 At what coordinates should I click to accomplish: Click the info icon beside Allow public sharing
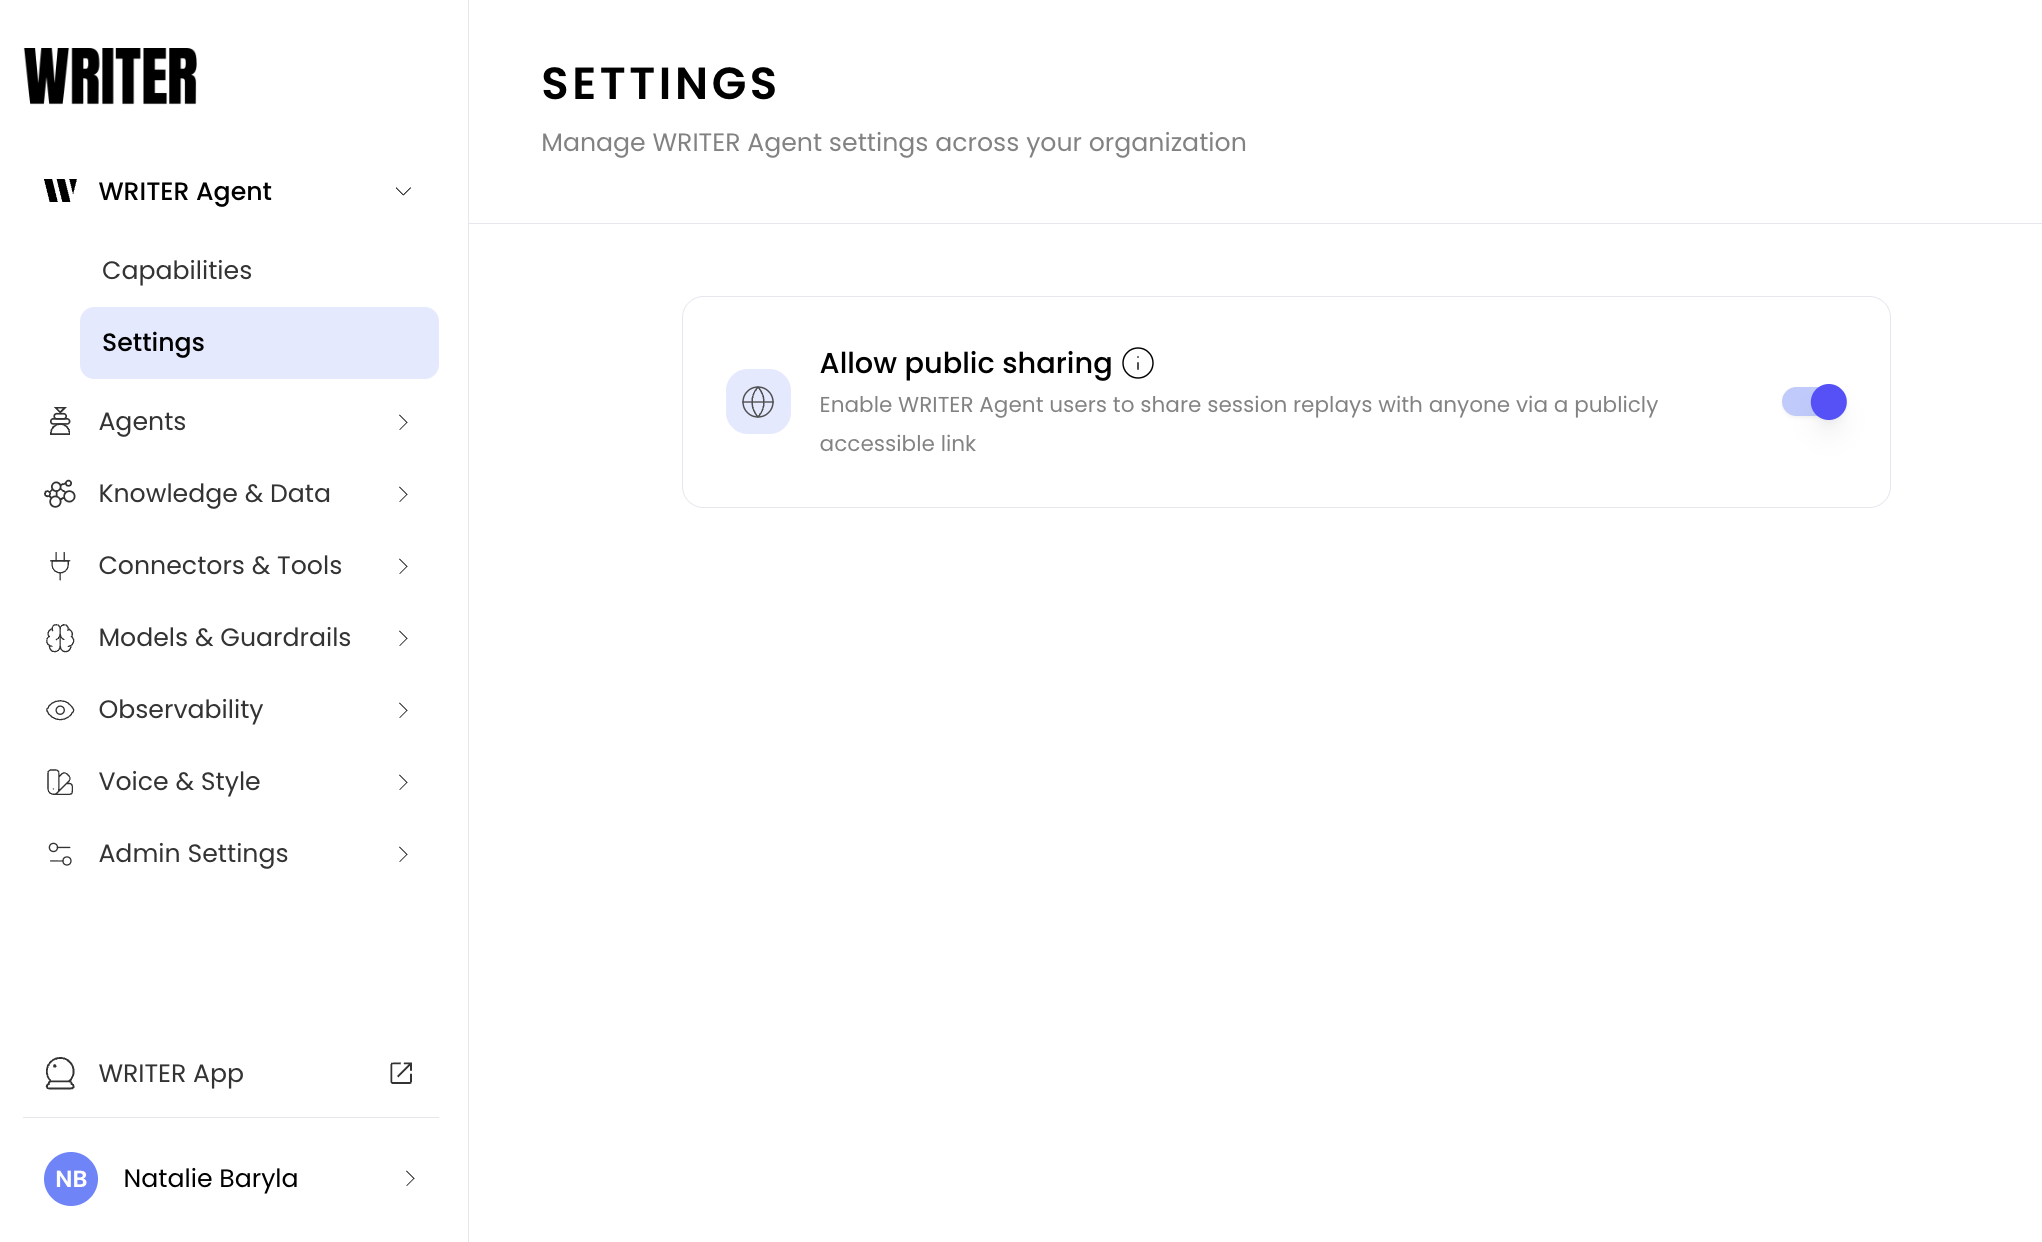[x=1138, y=363]
